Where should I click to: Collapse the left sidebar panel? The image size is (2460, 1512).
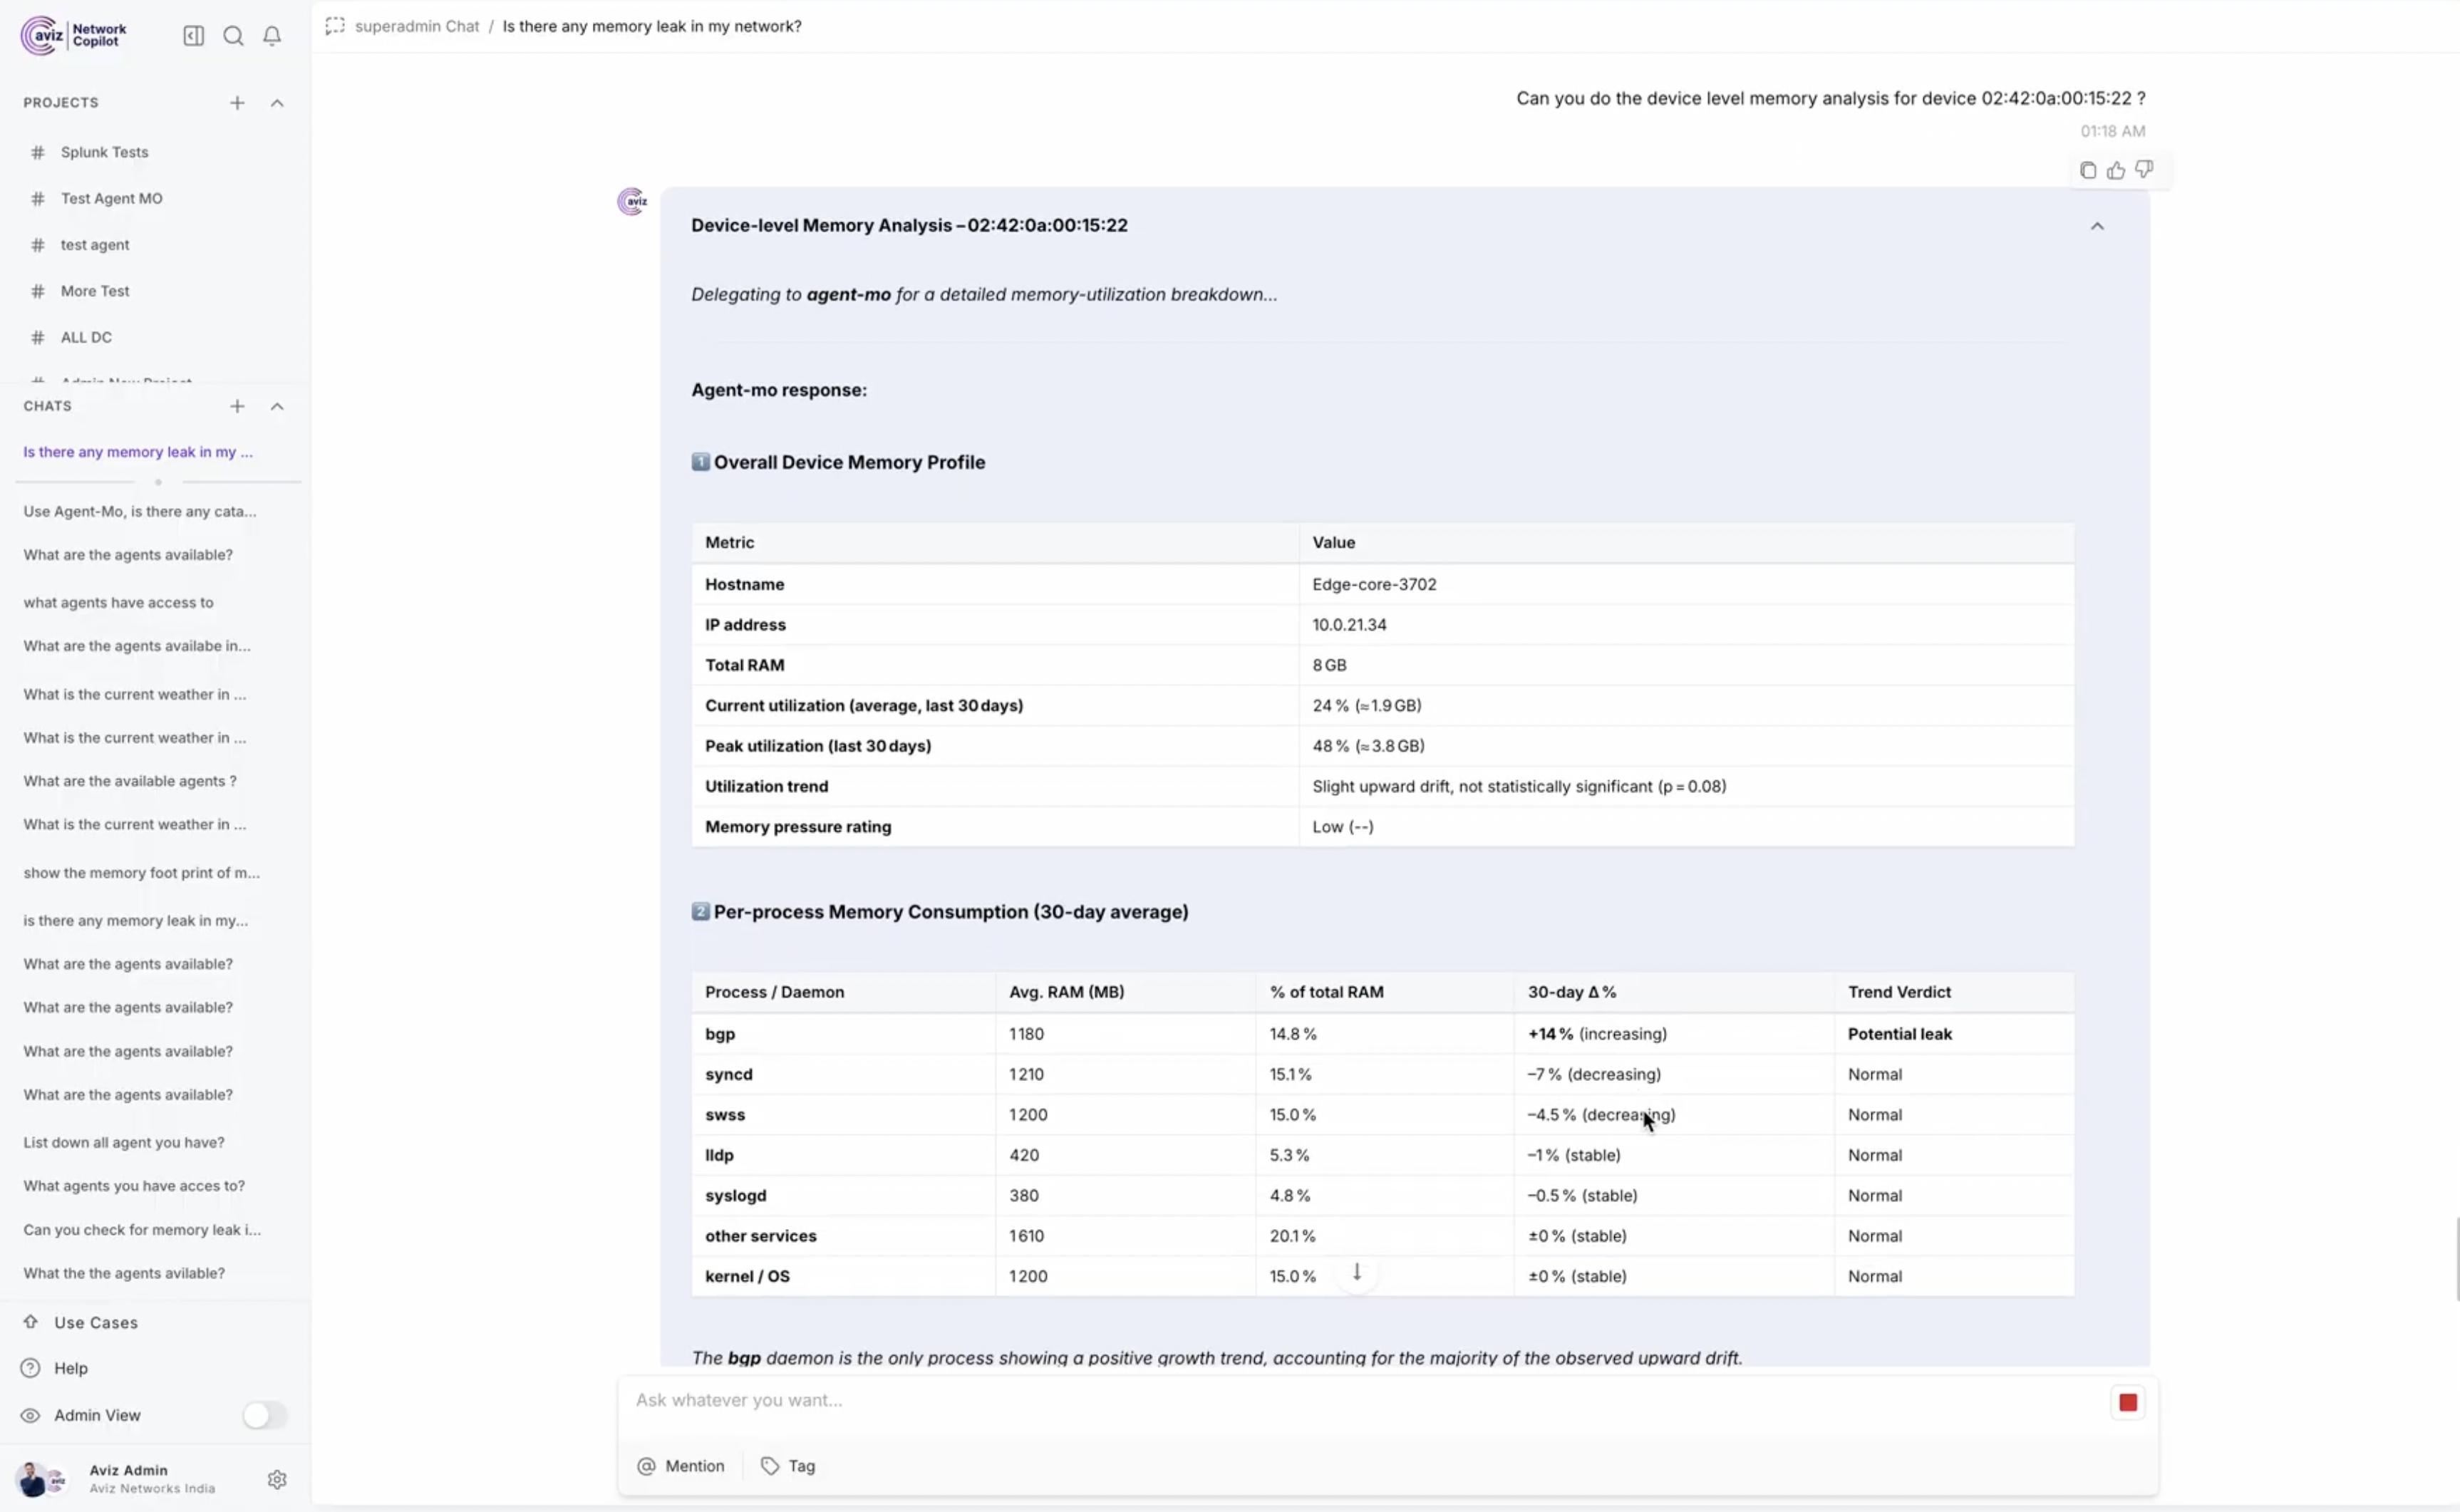tap(192, 35)
